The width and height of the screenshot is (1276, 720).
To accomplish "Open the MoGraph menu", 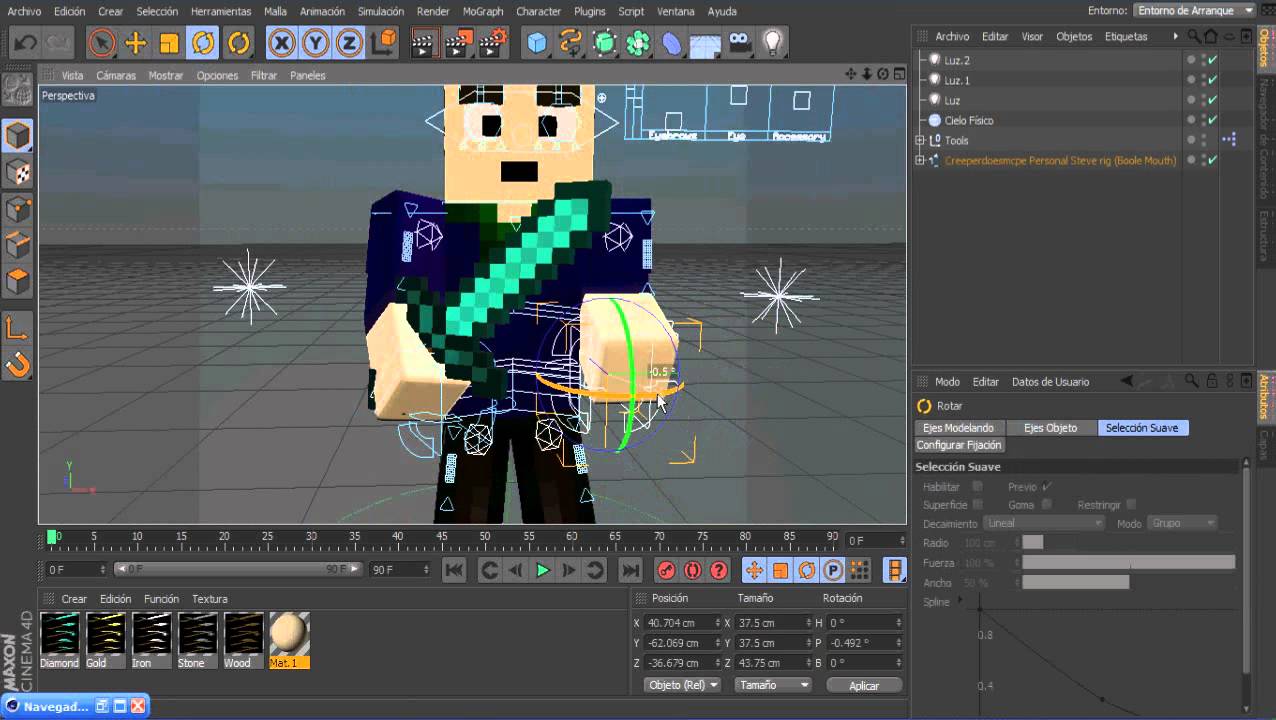I will tap(483, 12).
